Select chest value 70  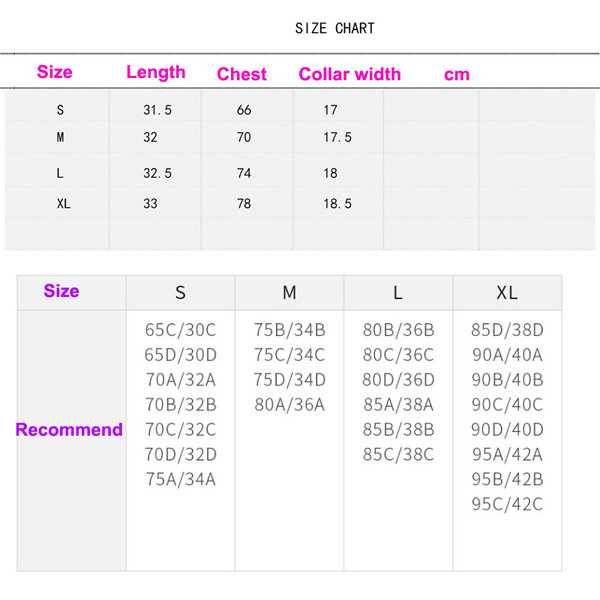244,137
